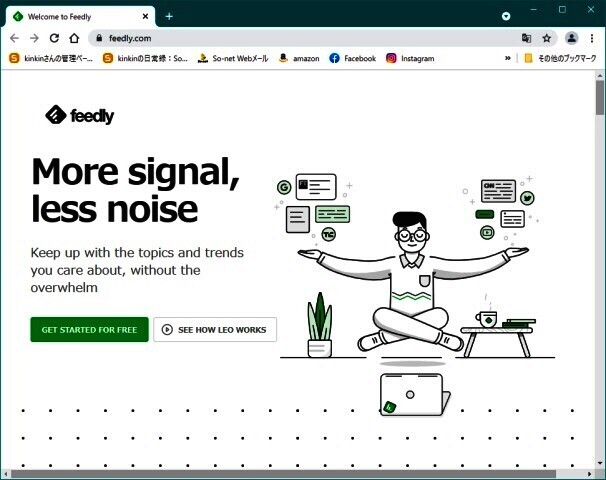The image size is (606, 480).
Task: Open the translate page icon in address bar
Action: tap(526, 38)
